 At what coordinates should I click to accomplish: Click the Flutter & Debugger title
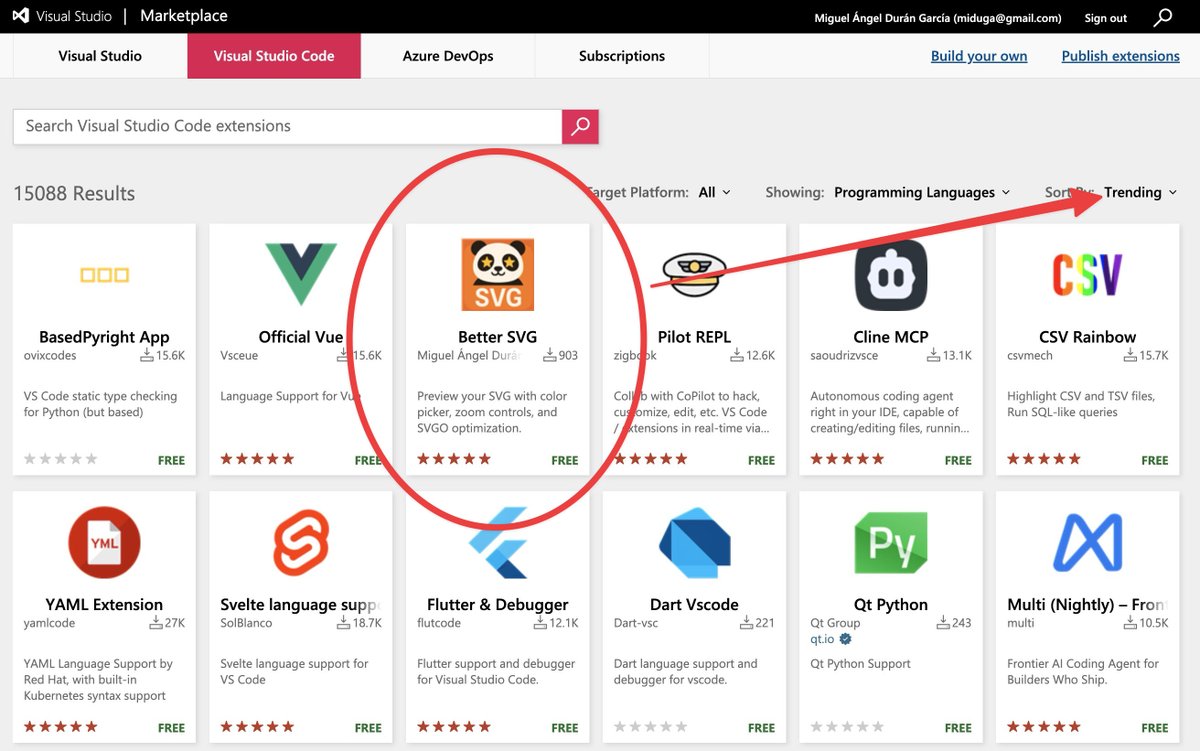(498, 605)
